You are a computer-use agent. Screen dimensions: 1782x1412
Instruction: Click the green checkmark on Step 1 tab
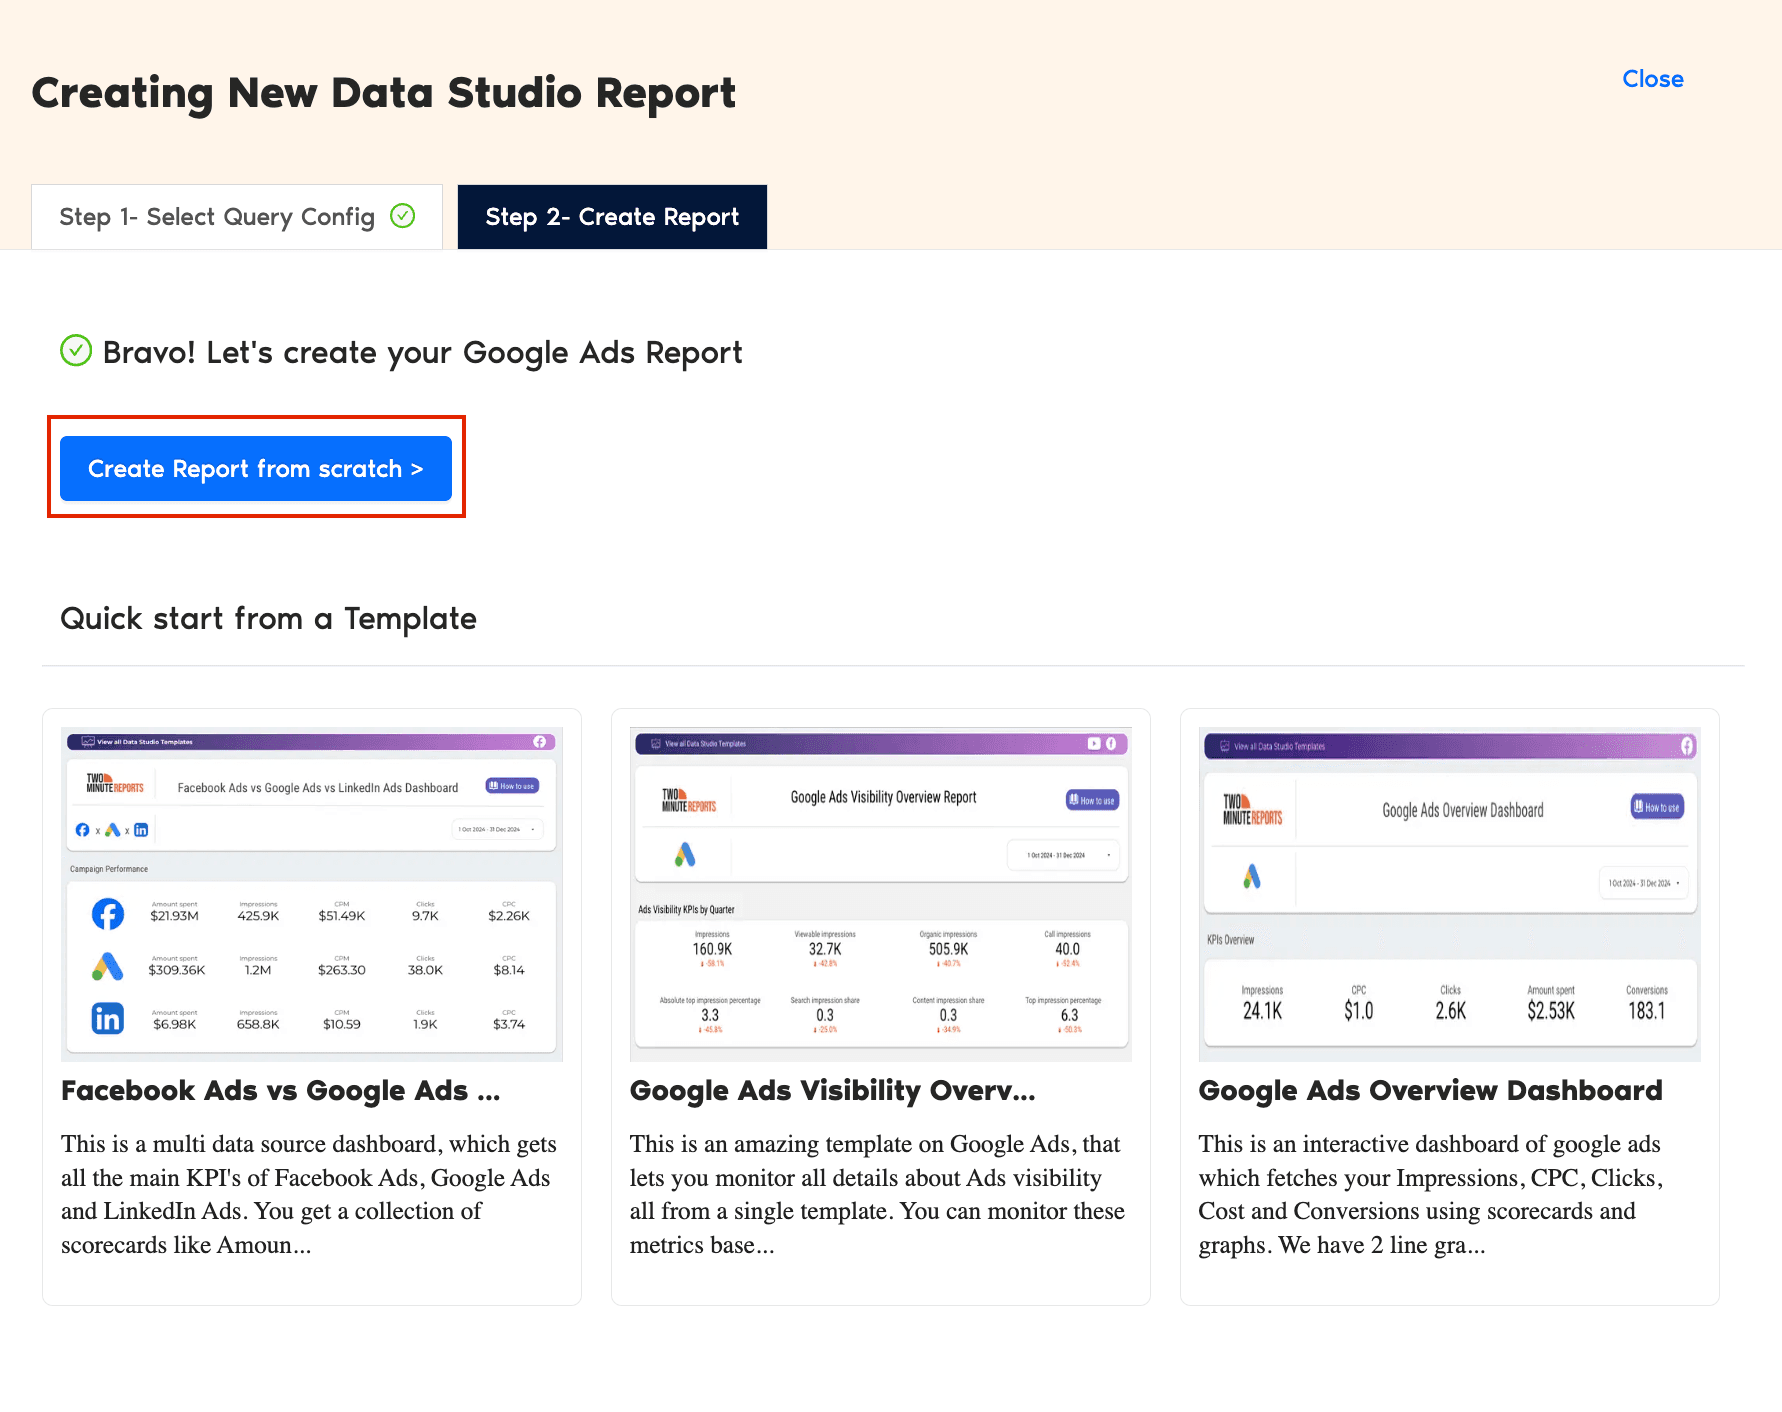pos(403,216)
